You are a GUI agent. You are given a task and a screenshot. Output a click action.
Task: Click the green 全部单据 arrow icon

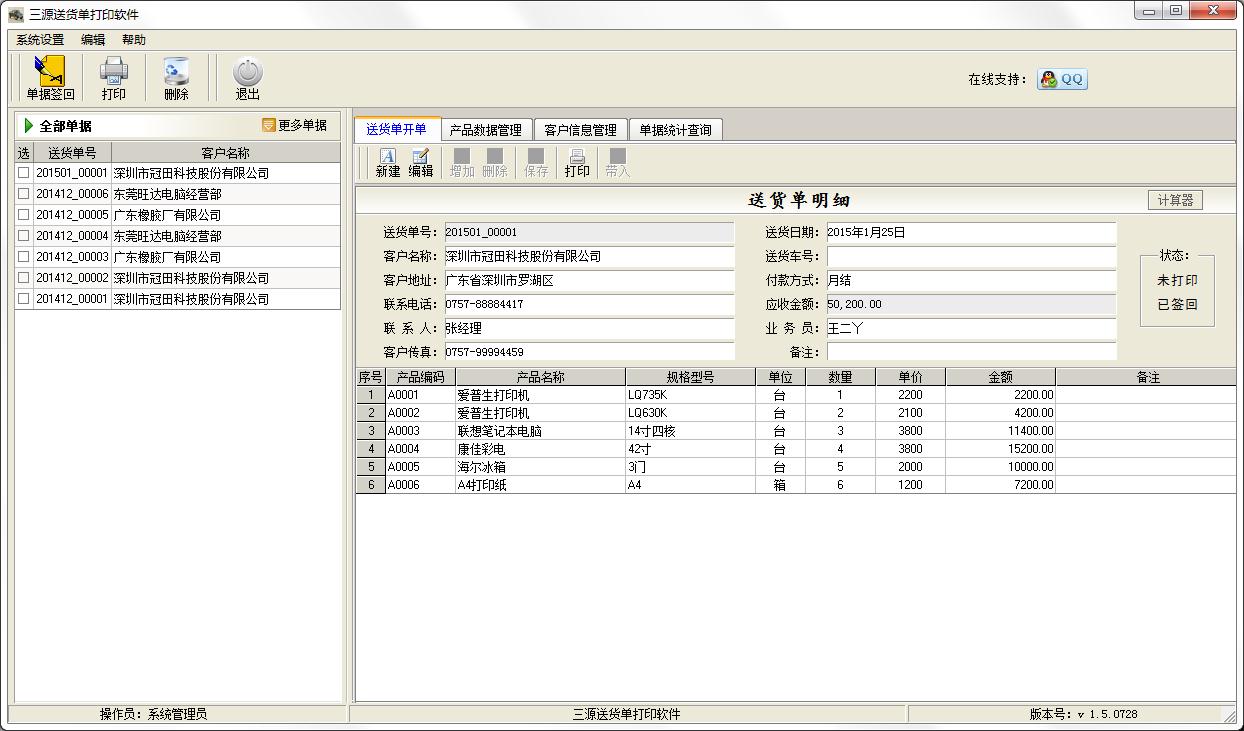(28, 126)
